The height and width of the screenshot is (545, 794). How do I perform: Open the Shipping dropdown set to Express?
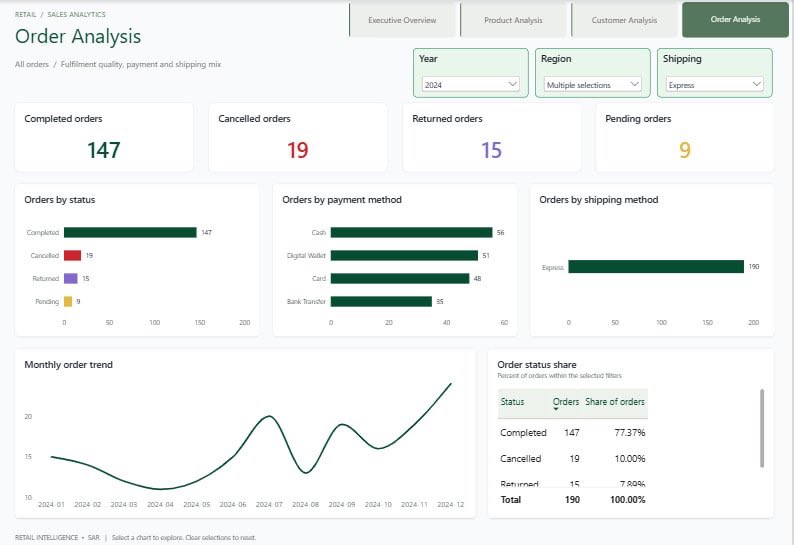(x=714, y=84)
